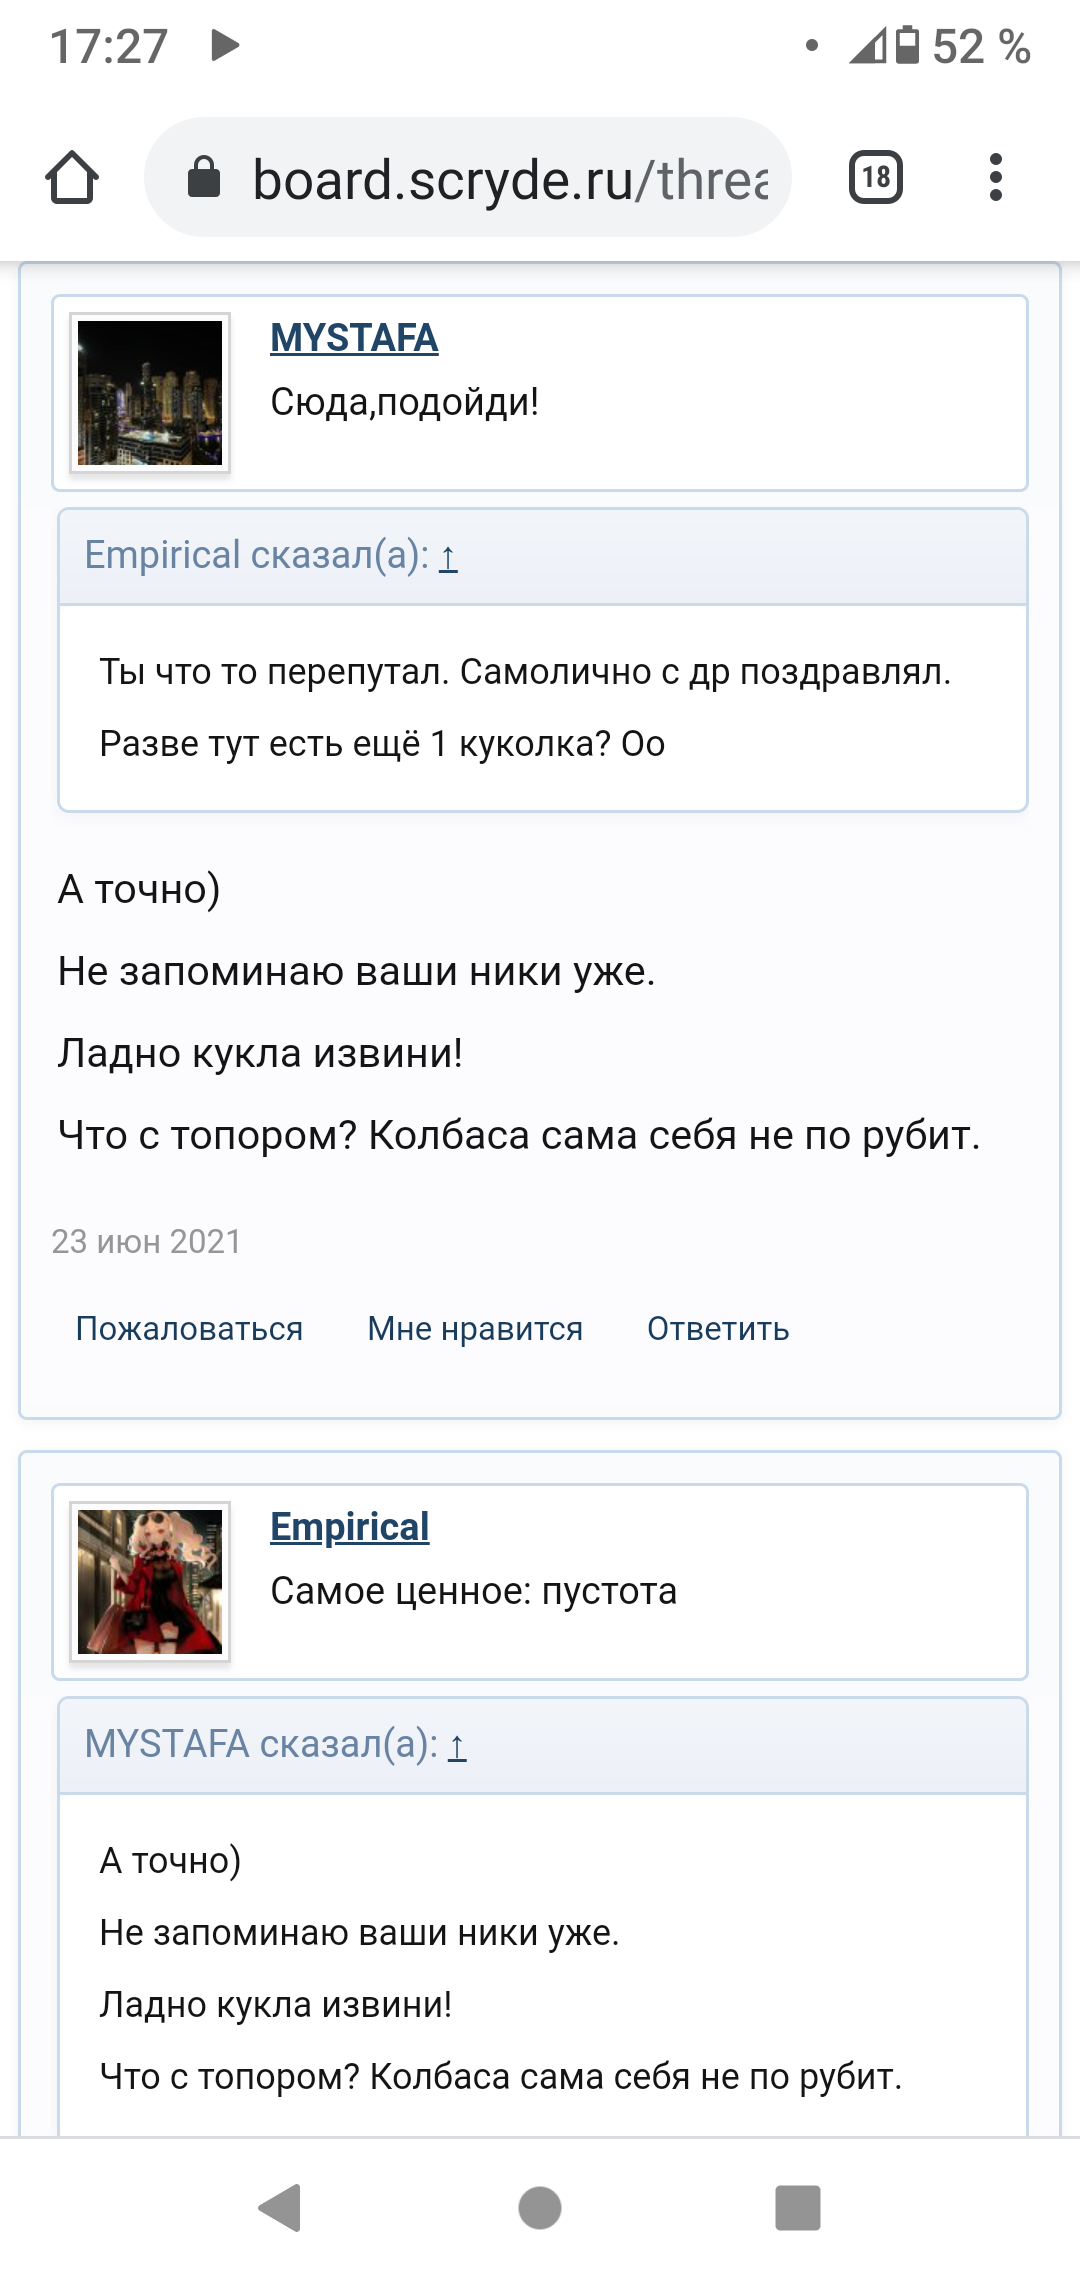Open the Empirical username link

(350, 1525)
